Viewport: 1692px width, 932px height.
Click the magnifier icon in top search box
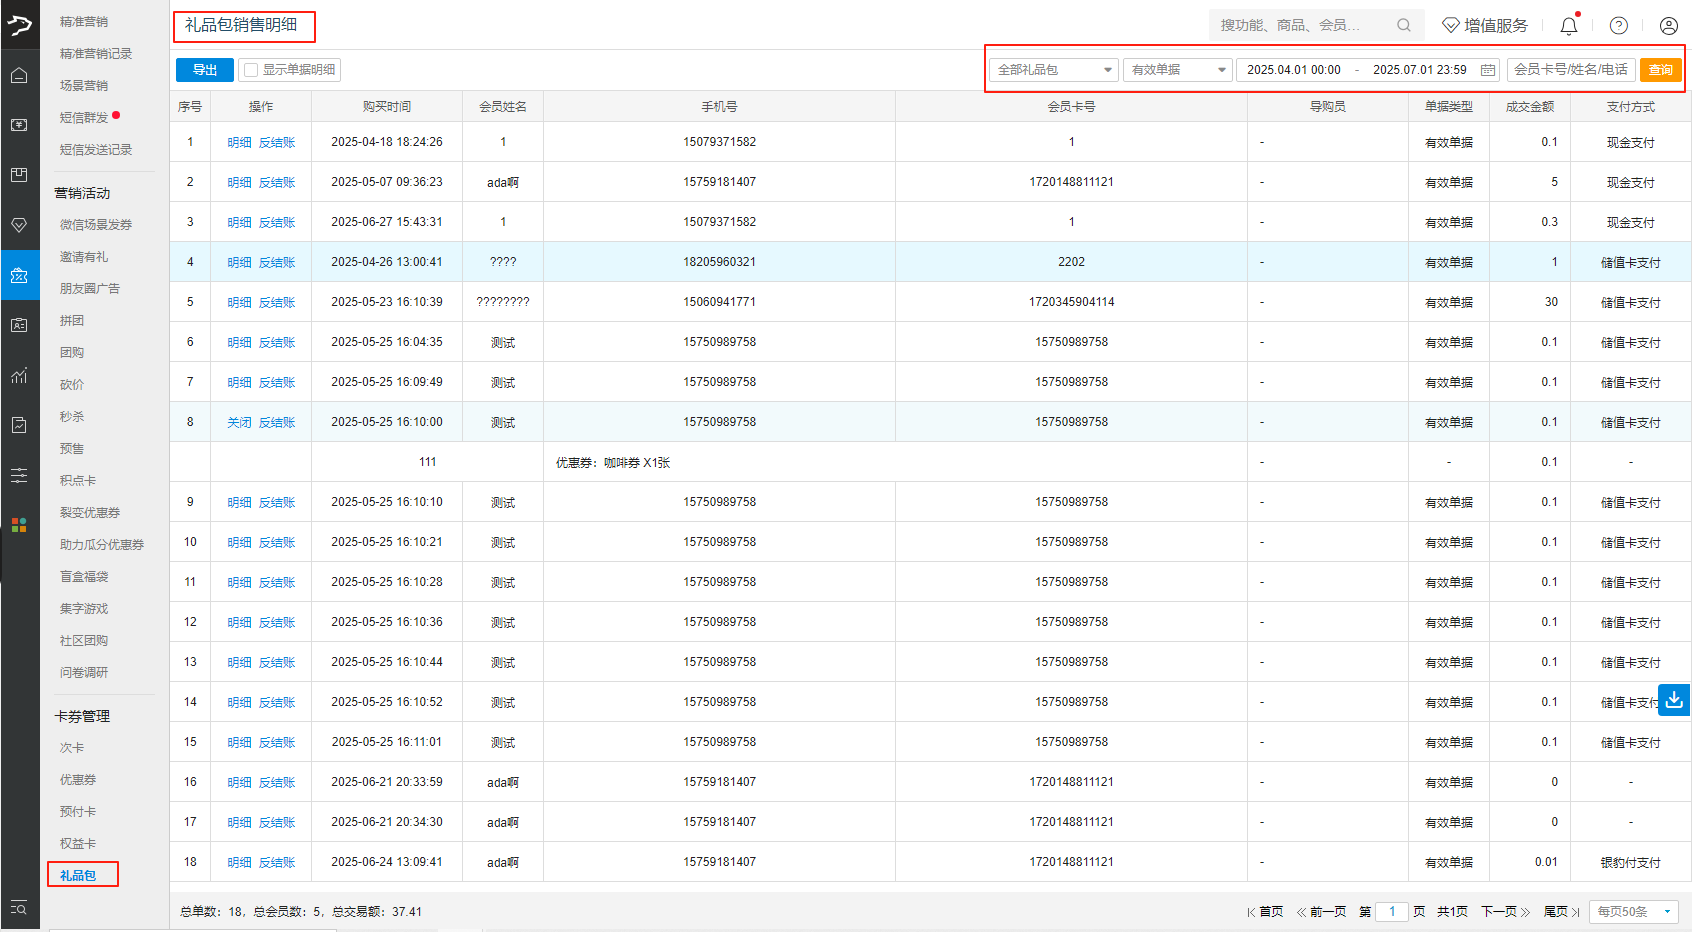[1404, 25]
